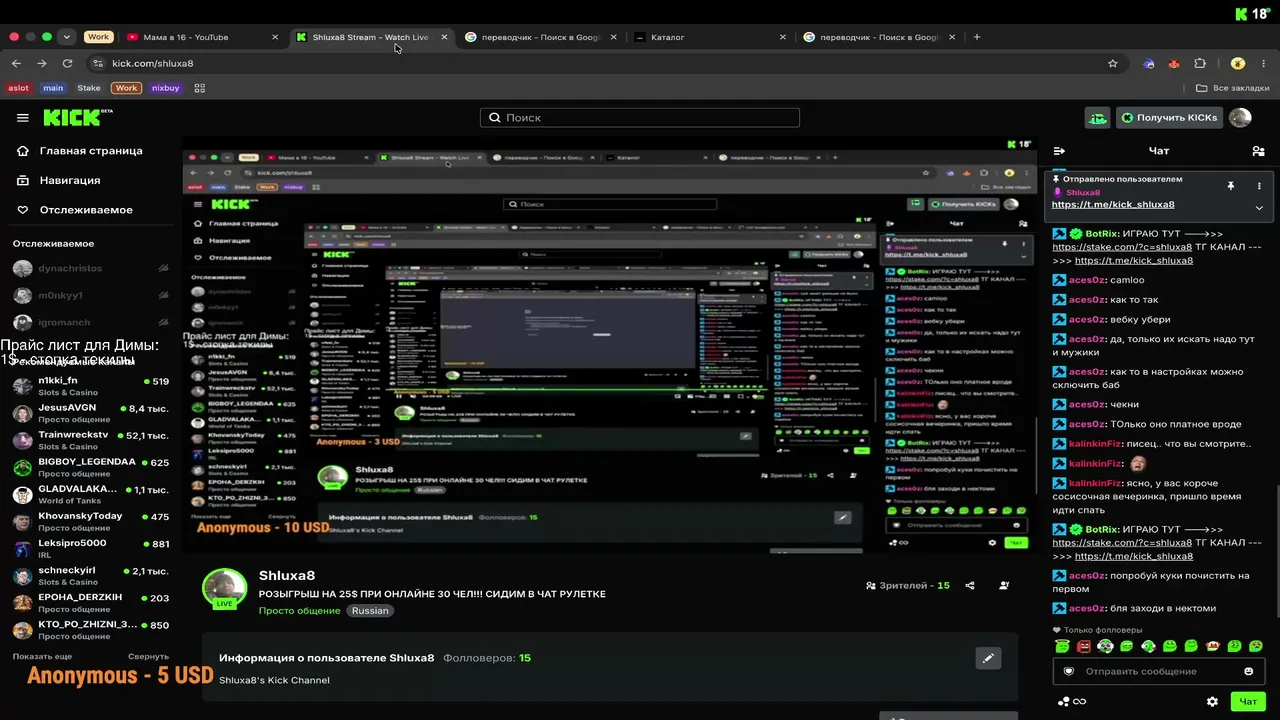
Task: Share the Shluxa8 stream
Action: [x=970, y=586]
